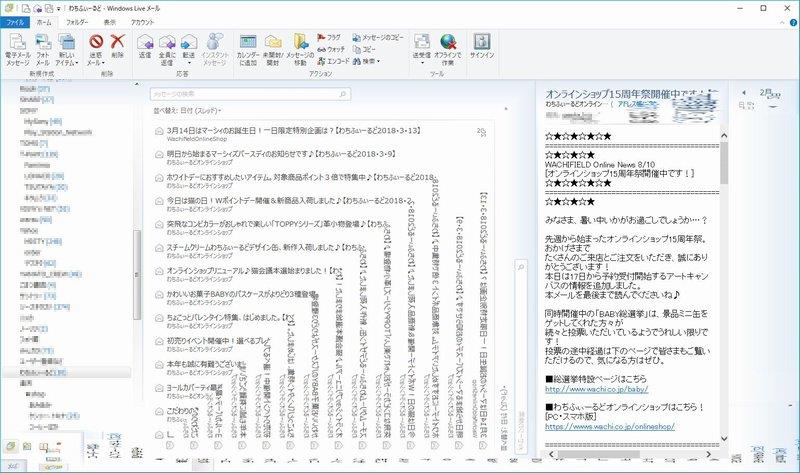Open the 並べ替え: 日付 sort dropdown
Viewport: 800px width, 473px height.
pyautogui.click(x=187, y=110)
